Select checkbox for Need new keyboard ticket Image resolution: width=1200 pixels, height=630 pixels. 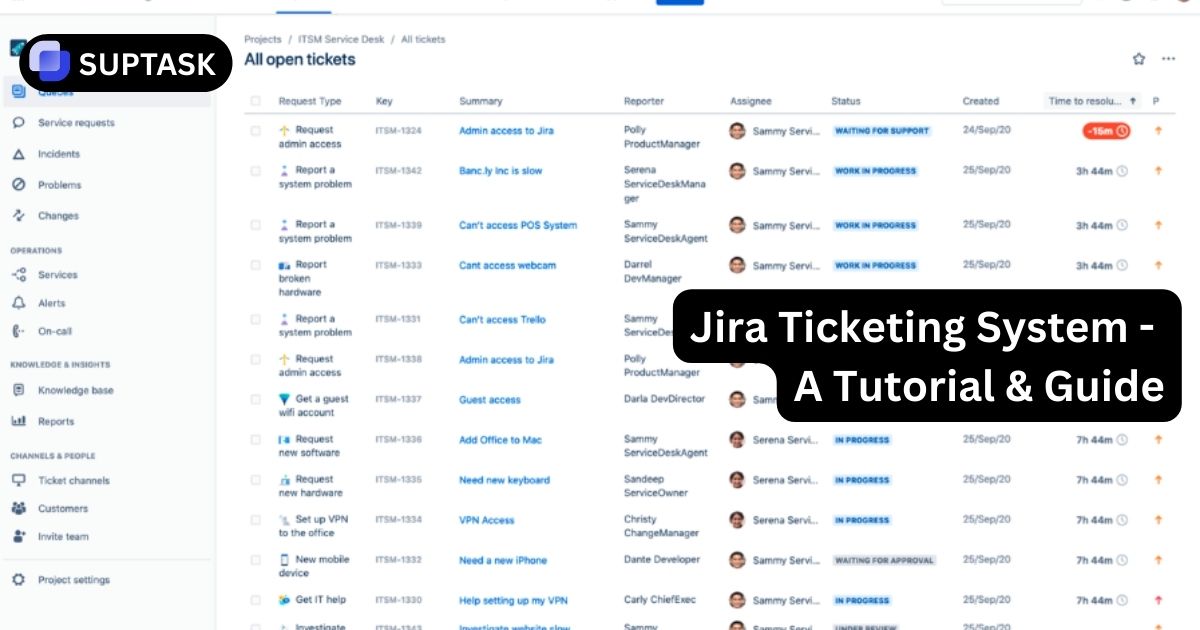[255, 480]
